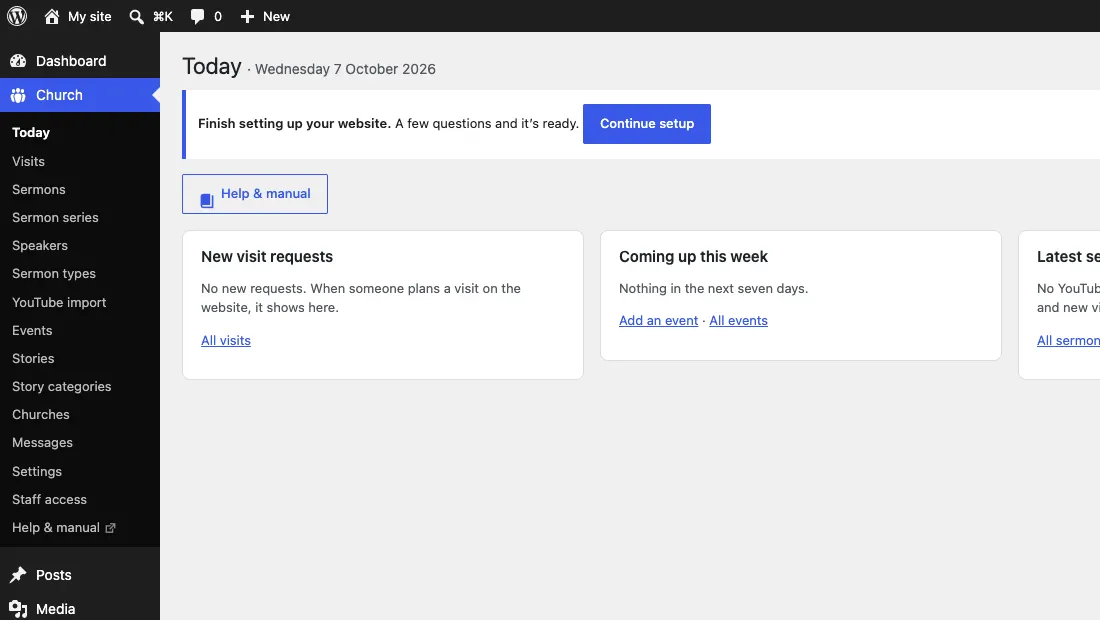Follow the All visits link

point(226,340)
